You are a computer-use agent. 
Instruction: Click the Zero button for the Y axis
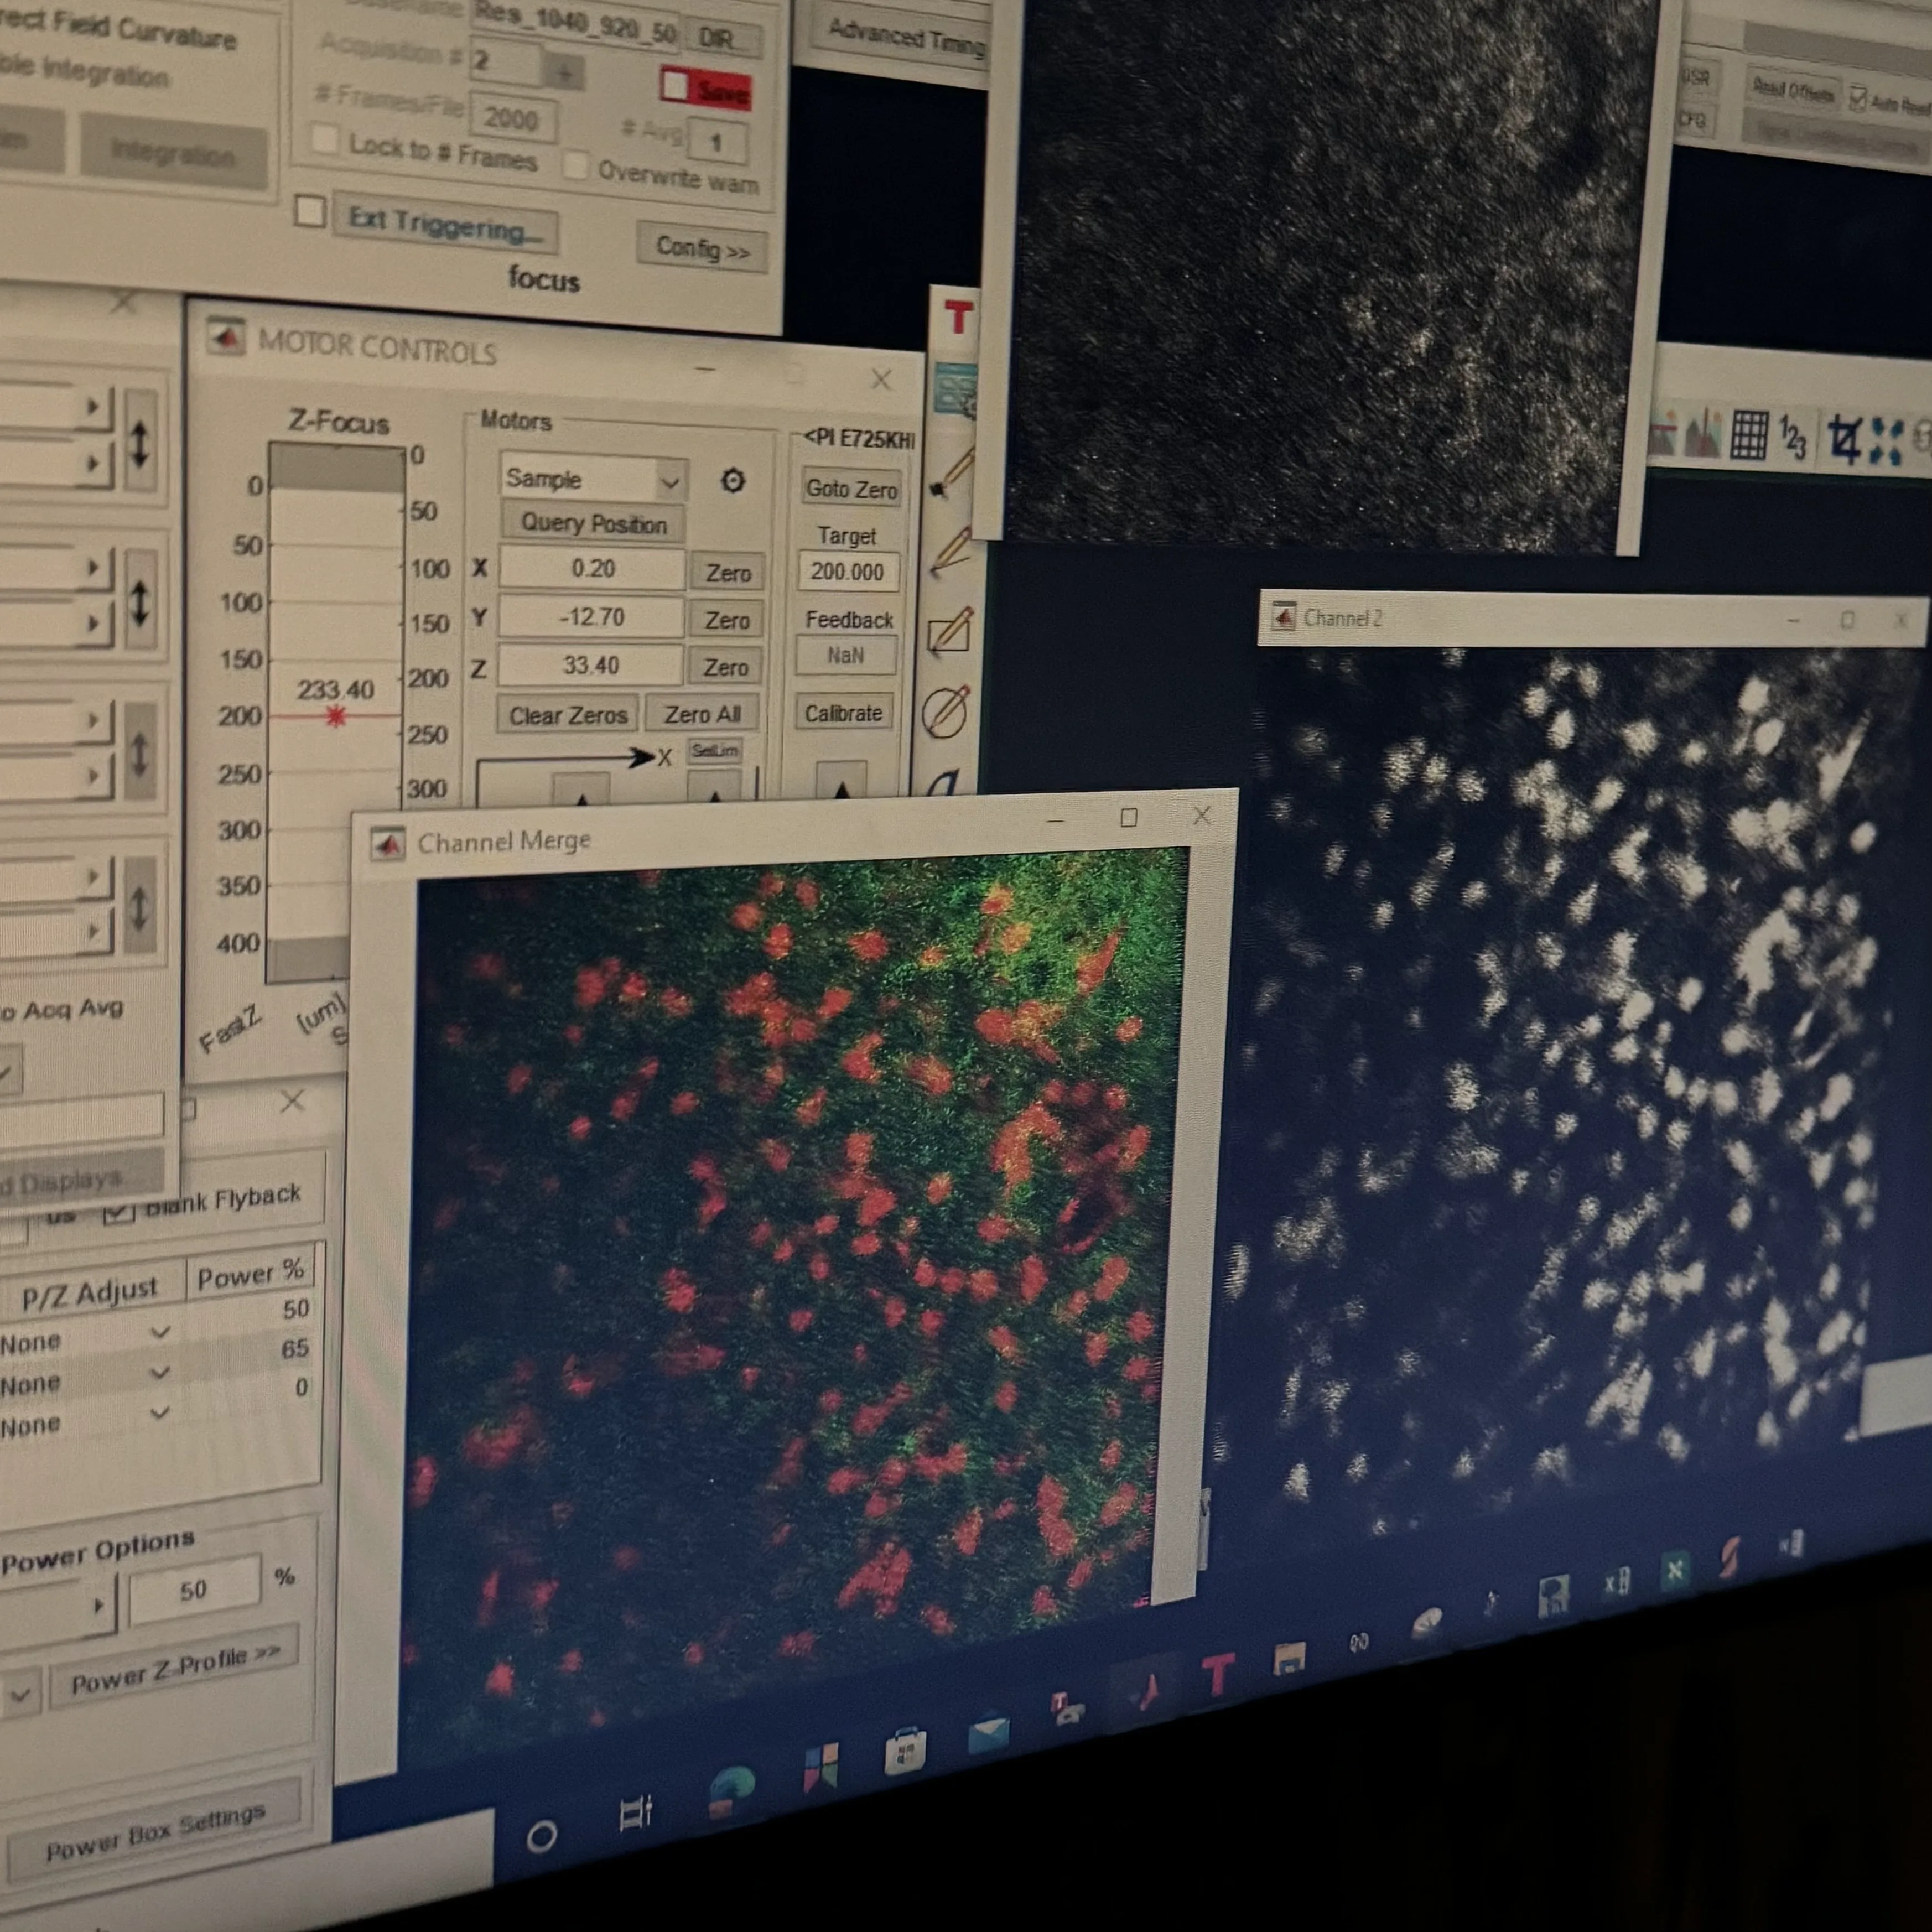pos(727,621)
